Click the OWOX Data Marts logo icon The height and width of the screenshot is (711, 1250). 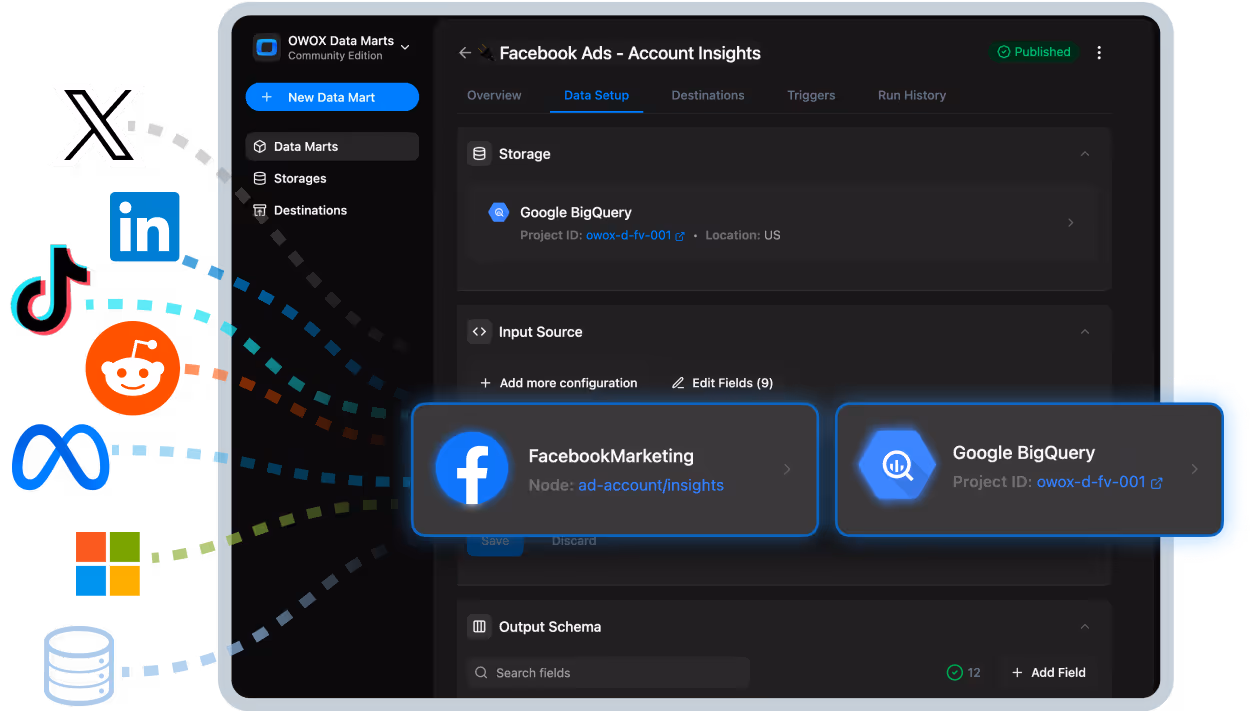point(267,47)
